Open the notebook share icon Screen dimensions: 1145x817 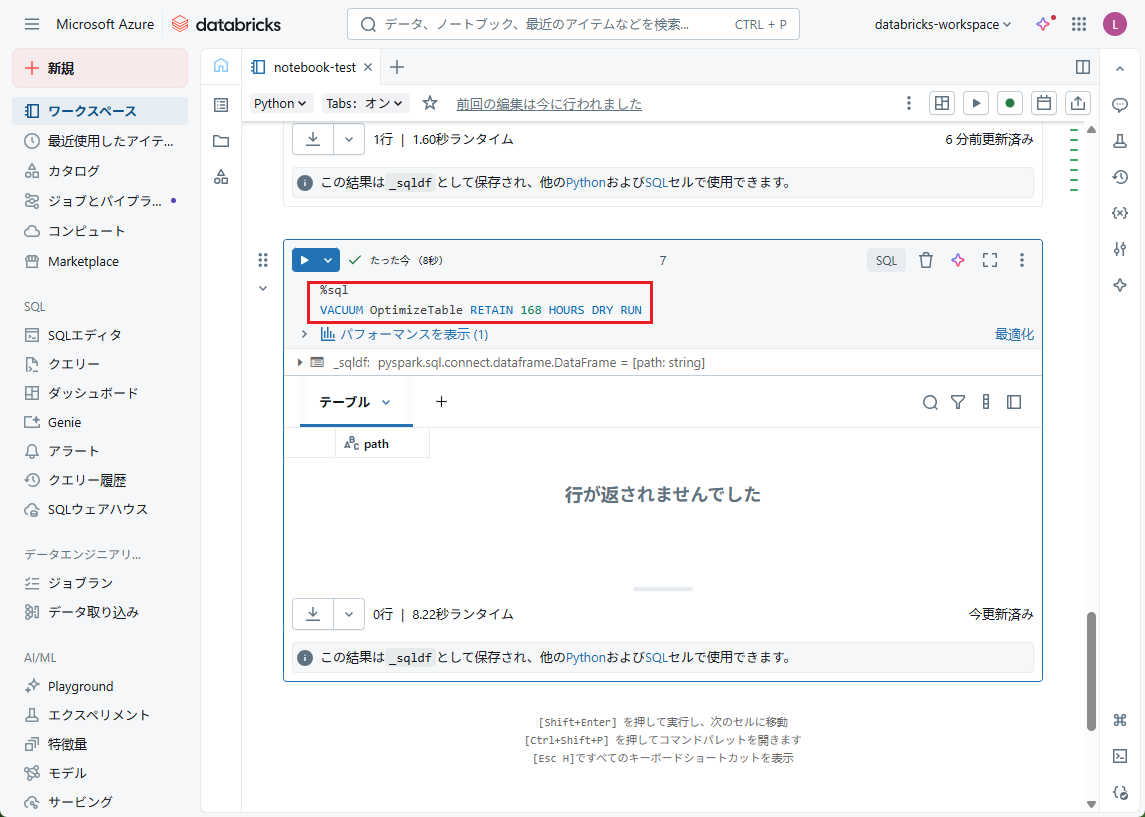pyautogui.click(x=1078, y=103)
